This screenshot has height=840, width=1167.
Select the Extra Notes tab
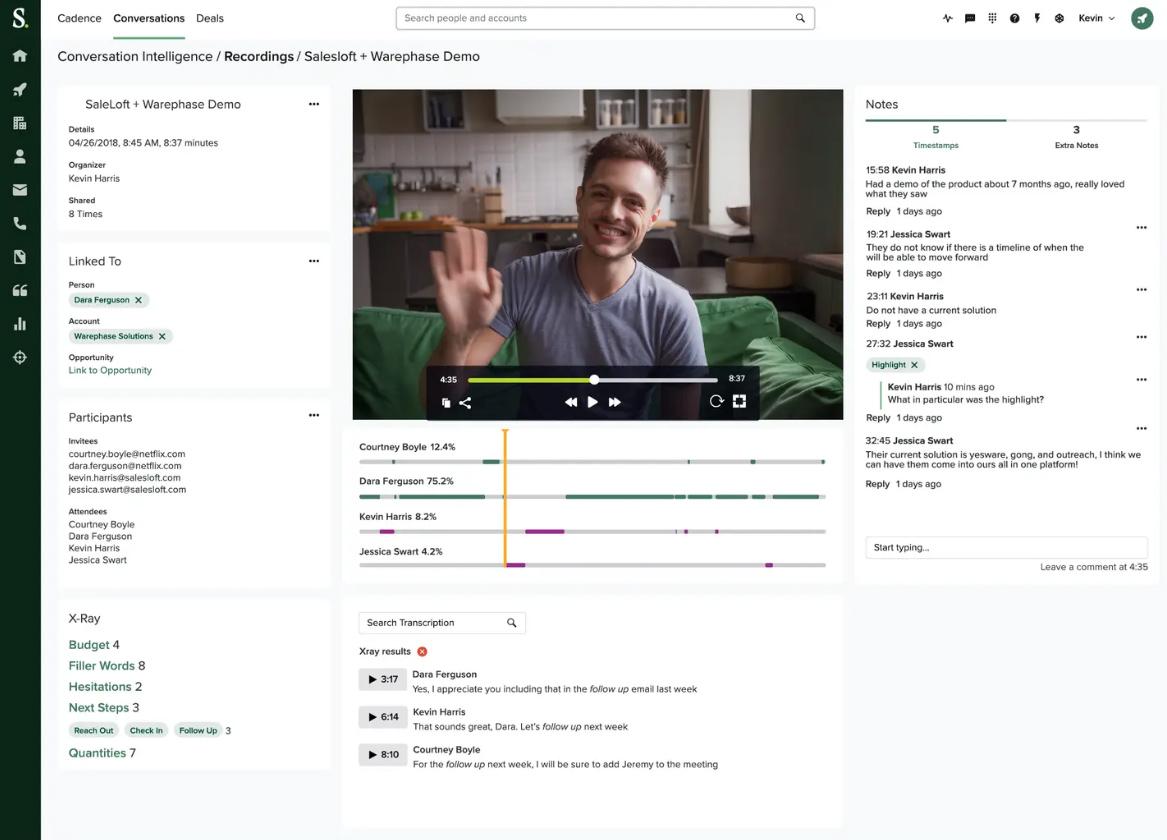pos(1076,137)
